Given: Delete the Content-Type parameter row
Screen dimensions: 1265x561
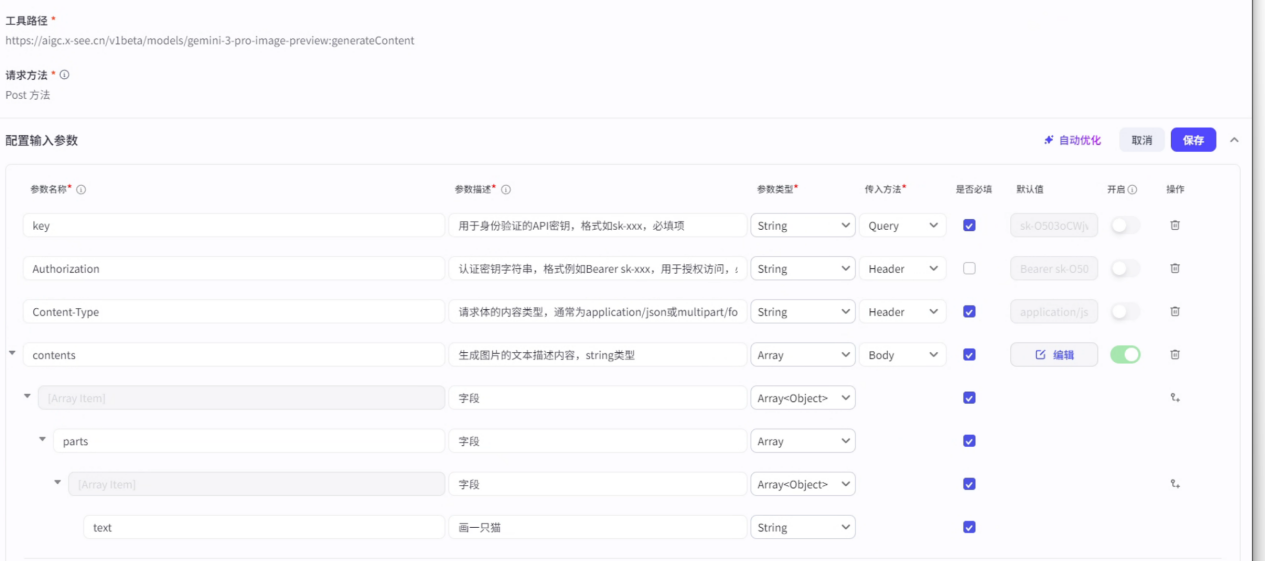Looking at the screenshot, I should (1175, 311).
